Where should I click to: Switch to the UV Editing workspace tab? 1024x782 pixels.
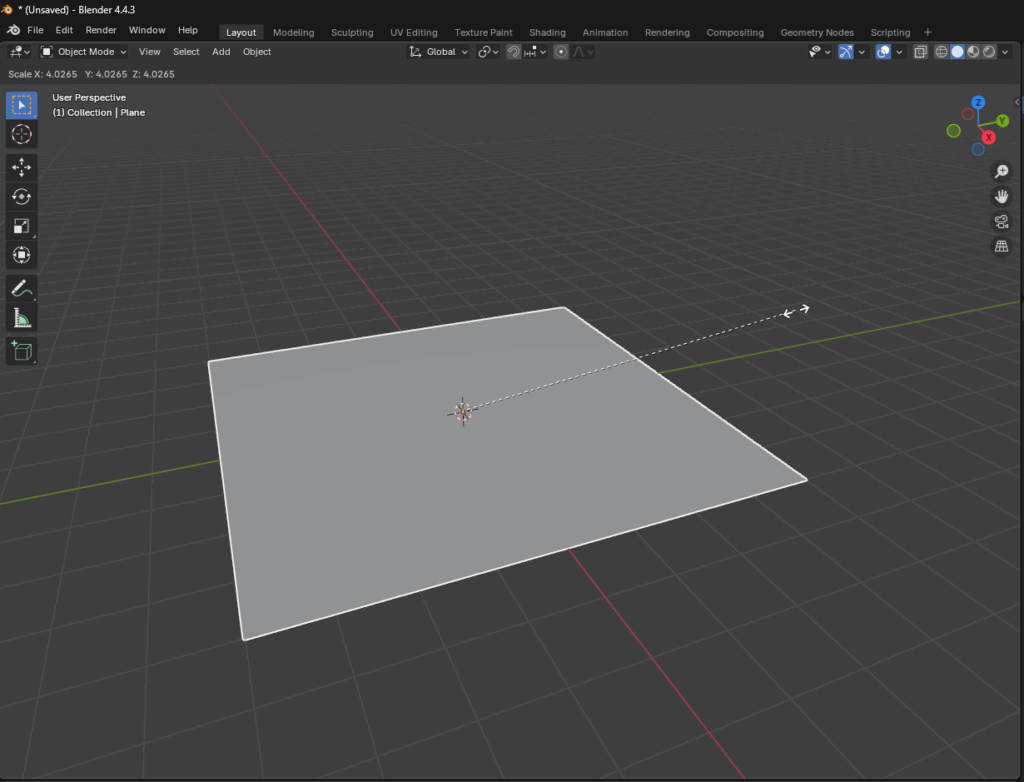coord(413,33)
